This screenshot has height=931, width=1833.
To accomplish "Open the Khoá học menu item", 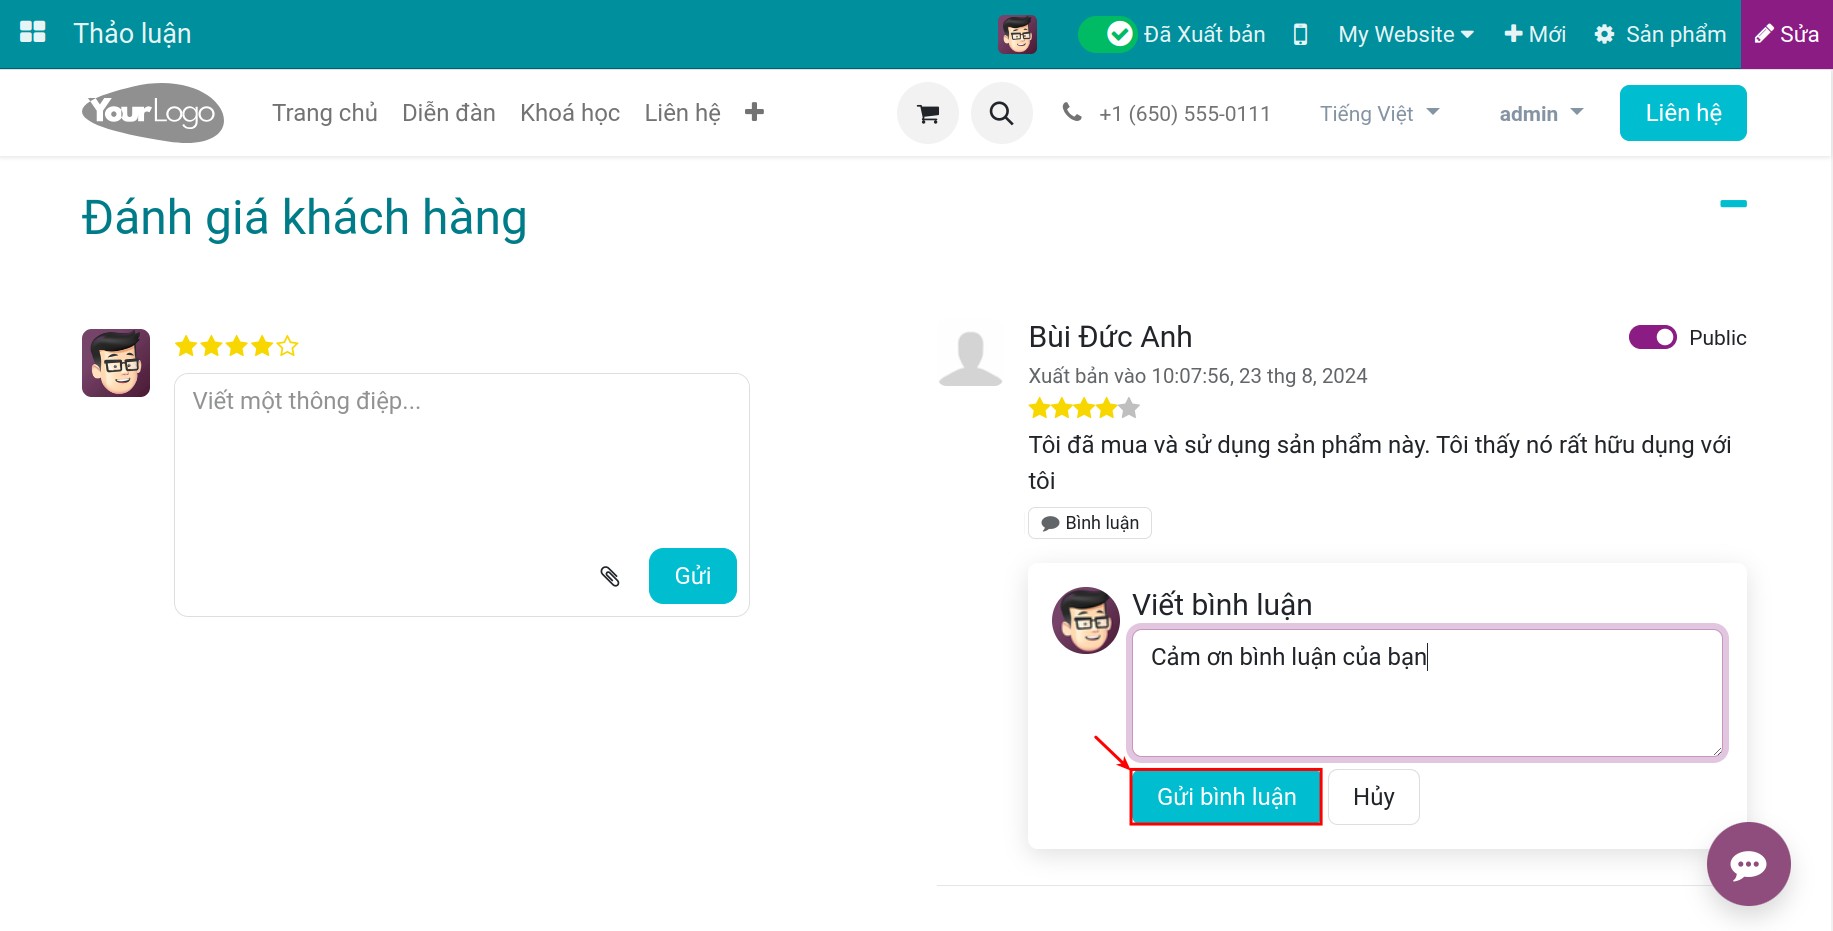I will 570,113.
